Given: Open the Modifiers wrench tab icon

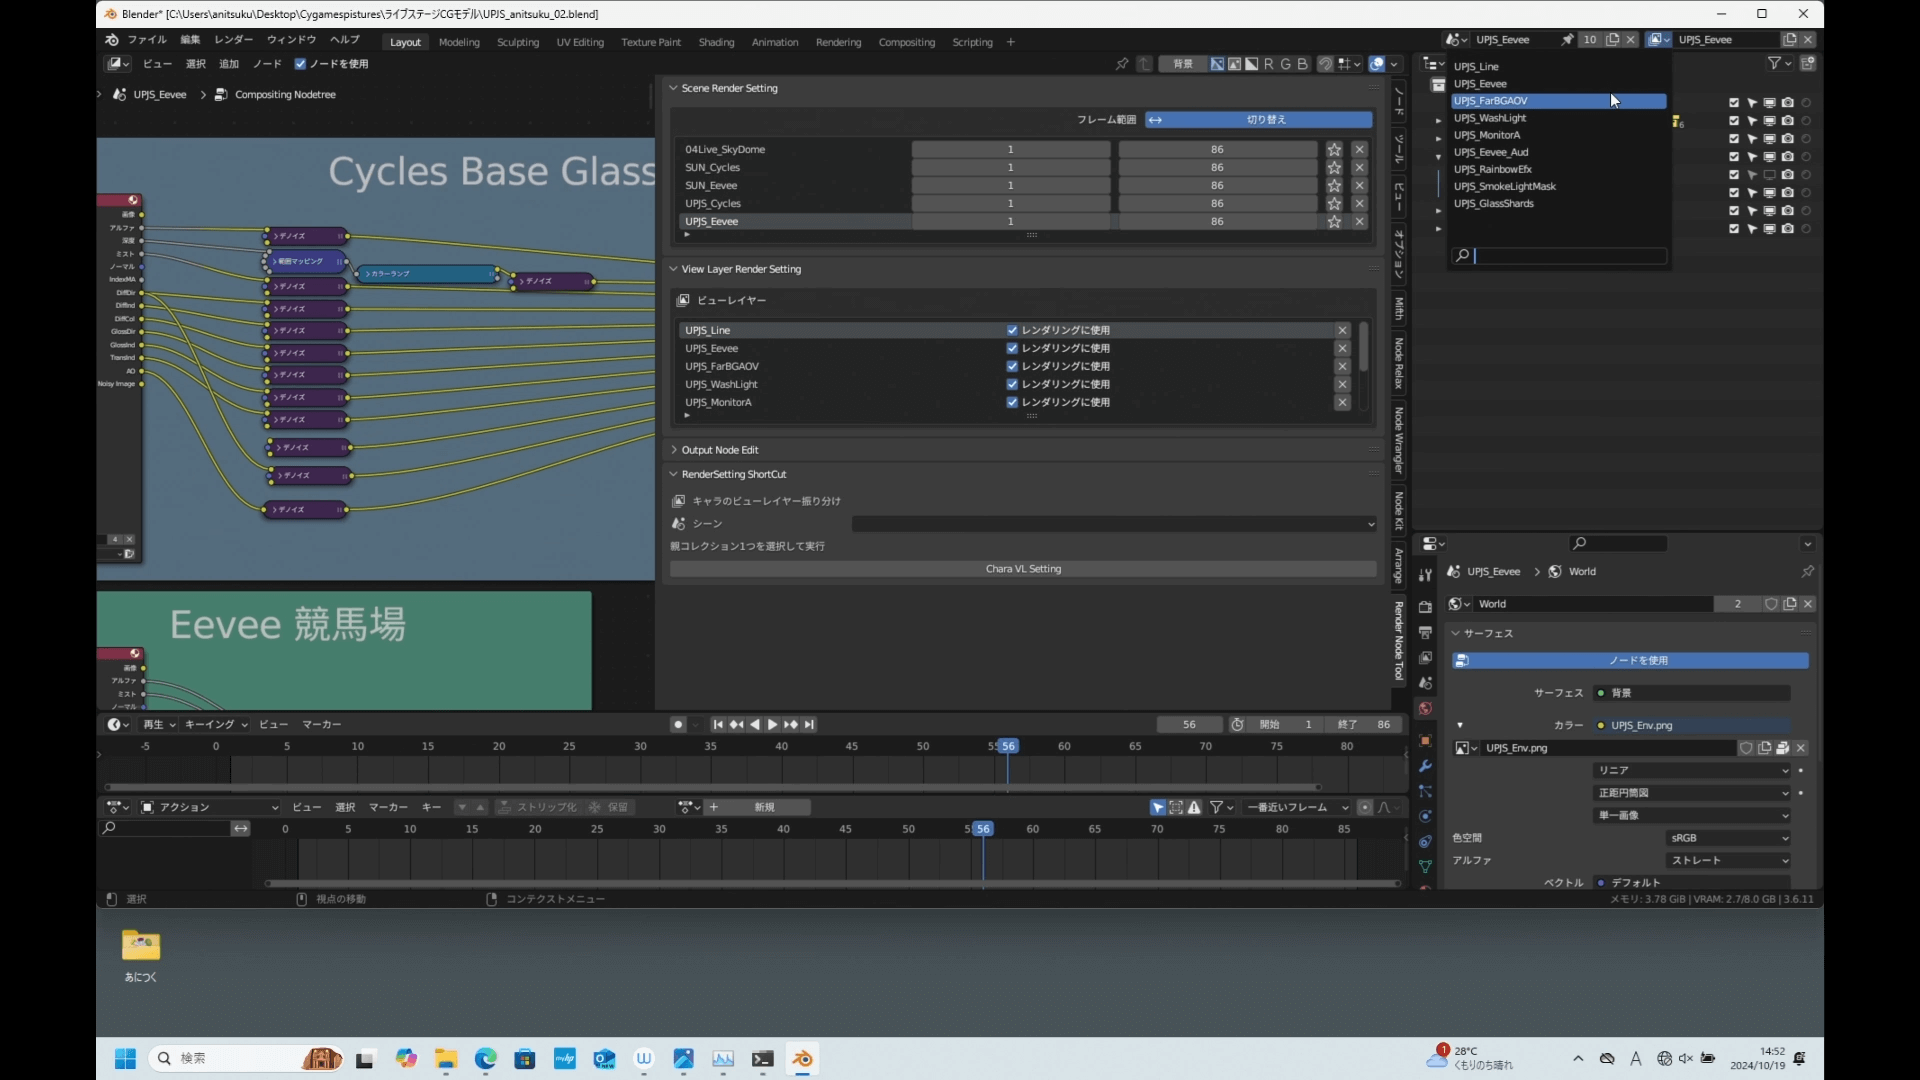Looking at the screenshot, I should [1425, 766].
